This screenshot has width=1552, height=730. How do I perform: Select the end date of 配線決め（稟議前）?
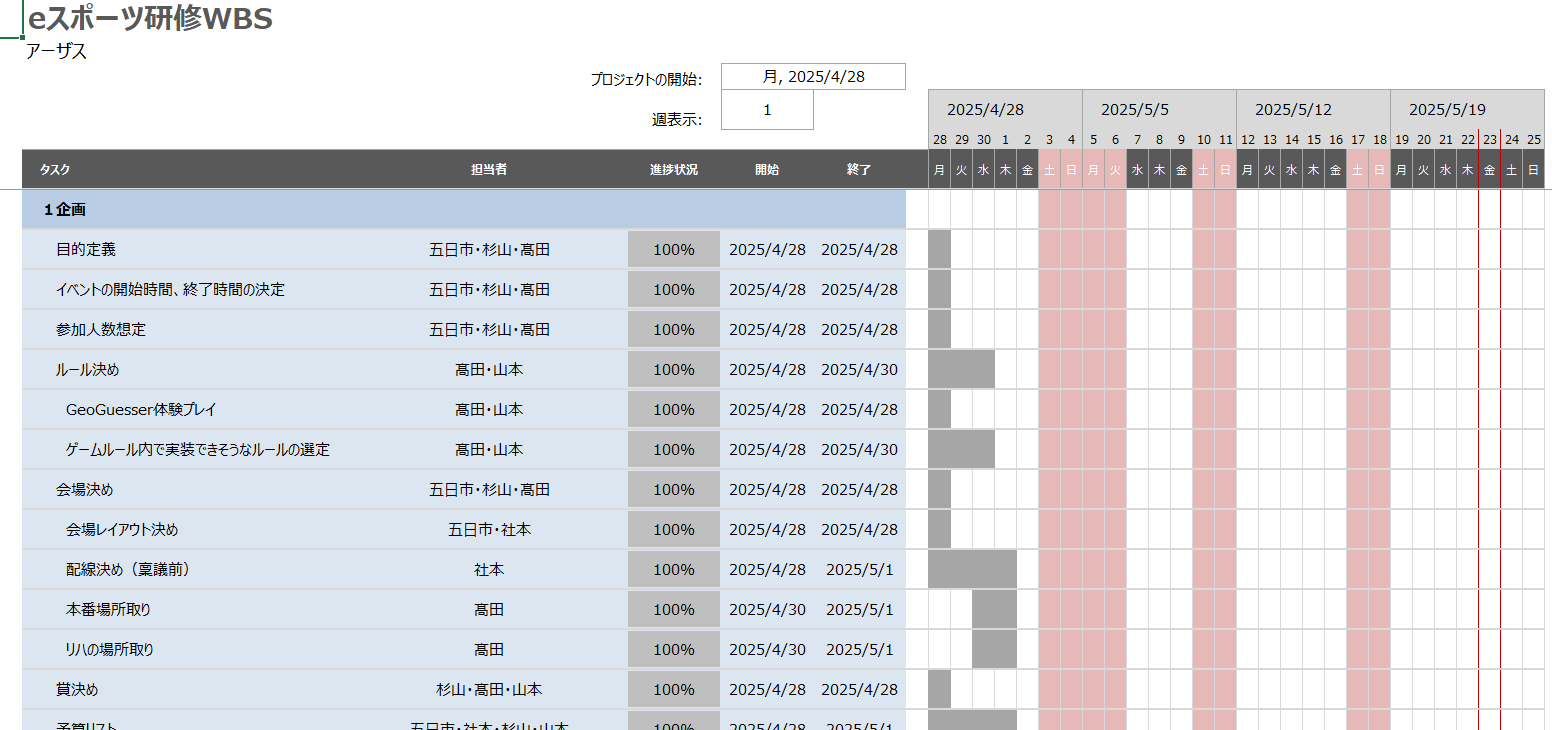tap(859, 570)
